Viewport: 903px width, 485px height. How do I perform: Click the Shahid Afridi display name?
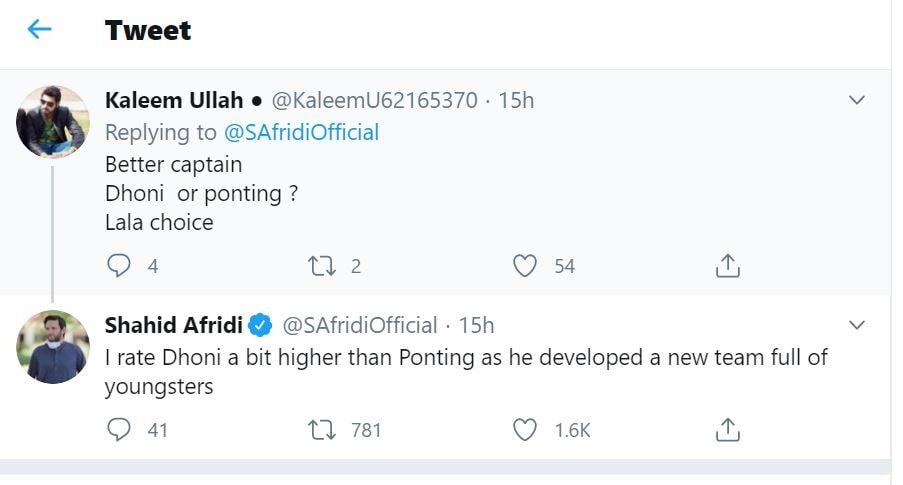pyautogui.click(x=174, y=325)
